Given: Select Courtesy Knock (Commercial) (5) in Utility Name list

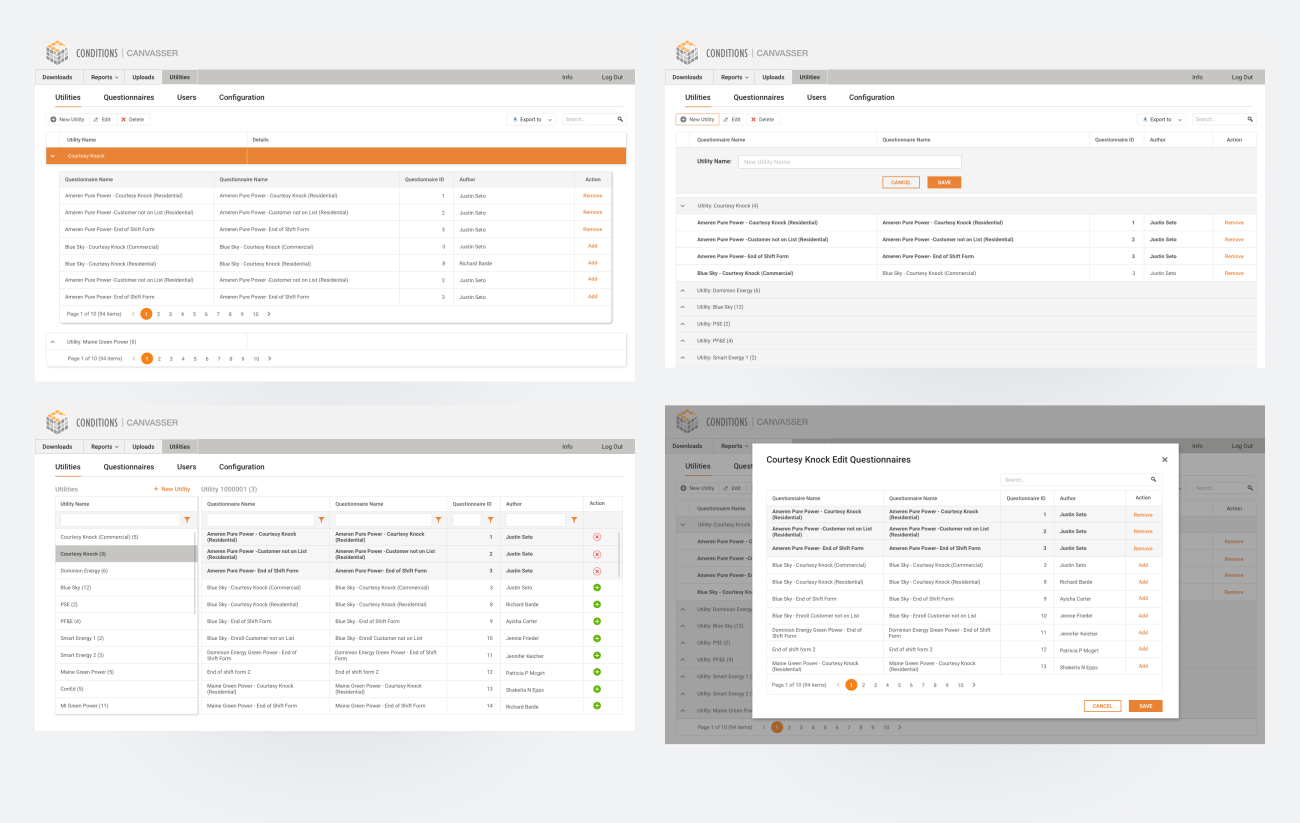Looking at the screenshot, I should point(126,537).
